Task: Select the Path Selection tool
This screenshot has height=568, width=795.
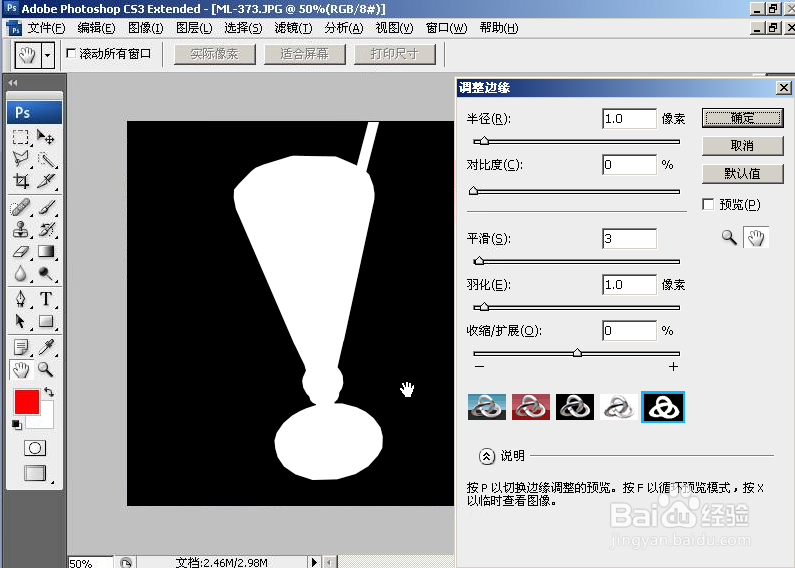Action: (20, 321)
